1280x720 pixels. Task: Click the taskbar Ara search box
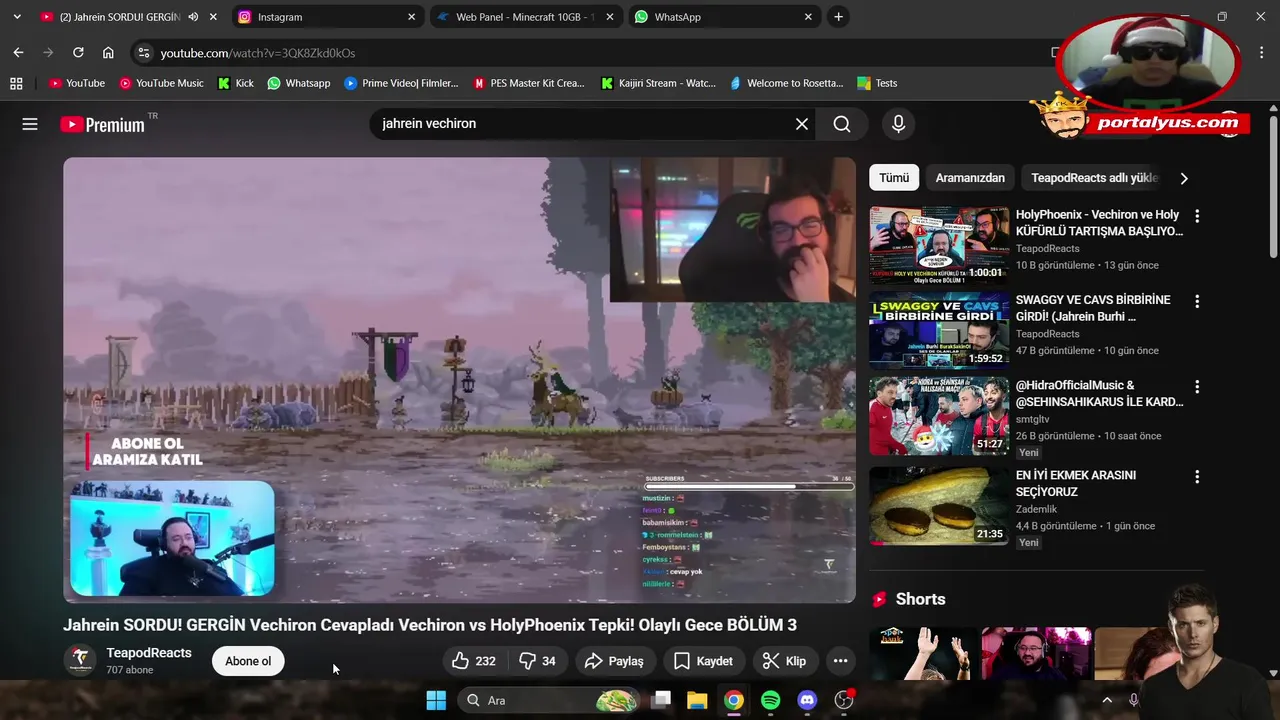548,700
